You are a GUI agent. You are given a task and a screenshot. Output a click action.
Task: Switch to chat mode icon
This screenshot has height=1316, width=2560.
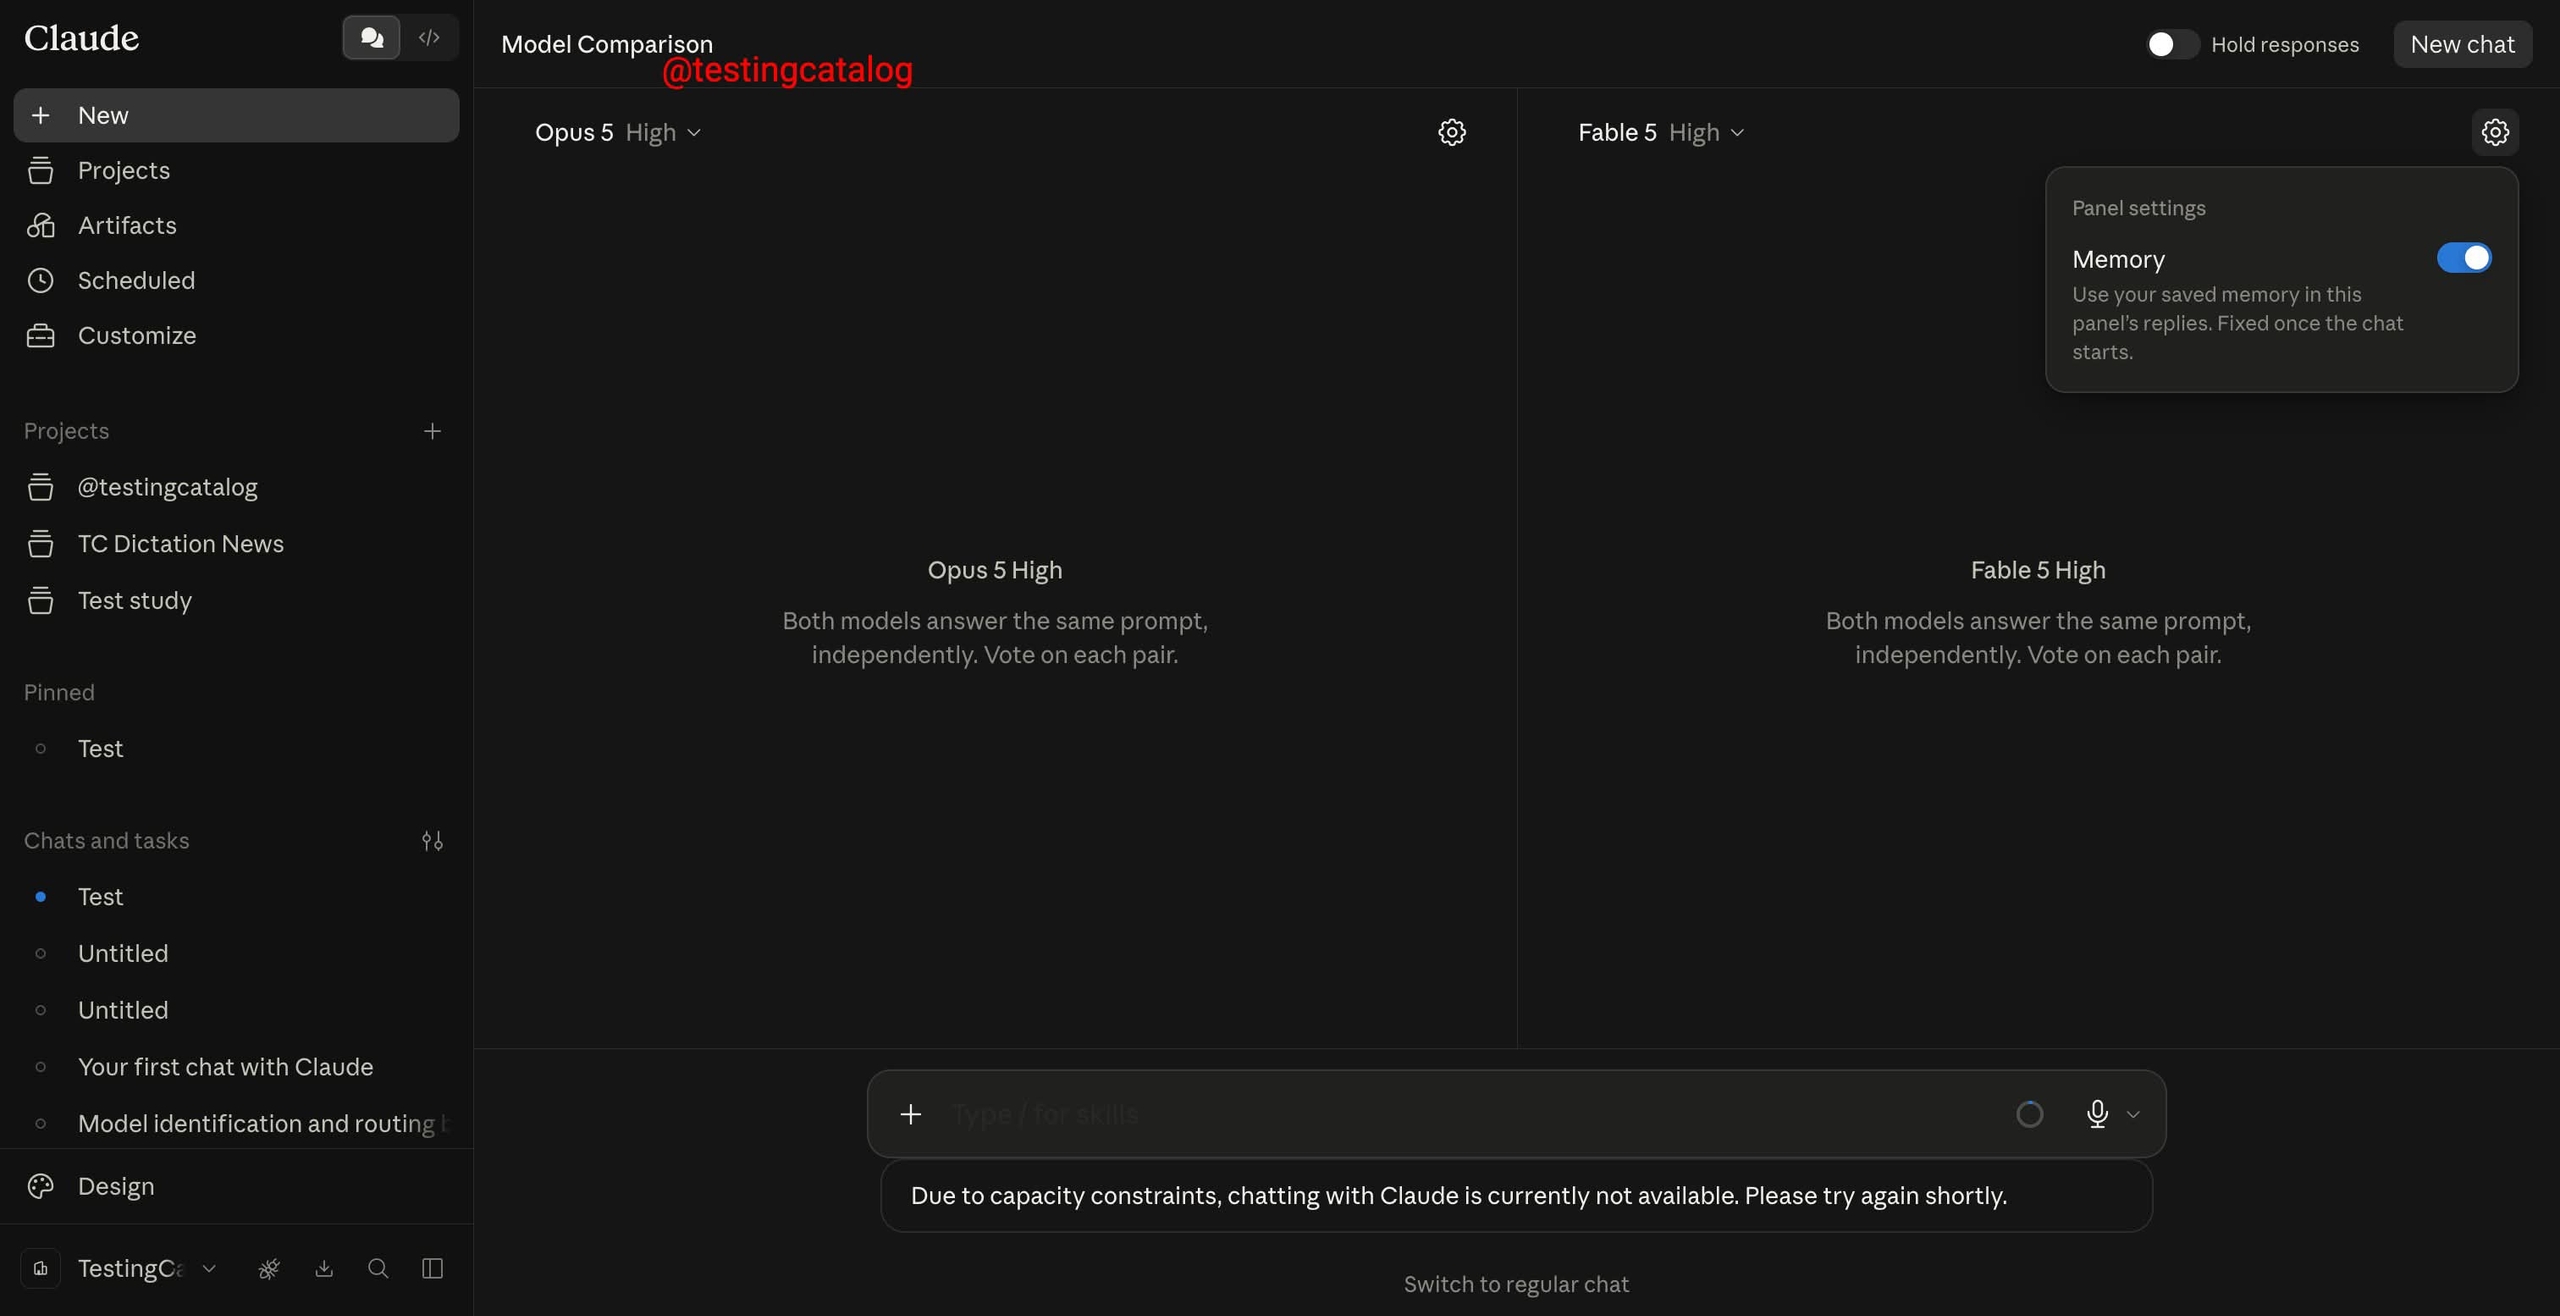click(x=371, y=38)
